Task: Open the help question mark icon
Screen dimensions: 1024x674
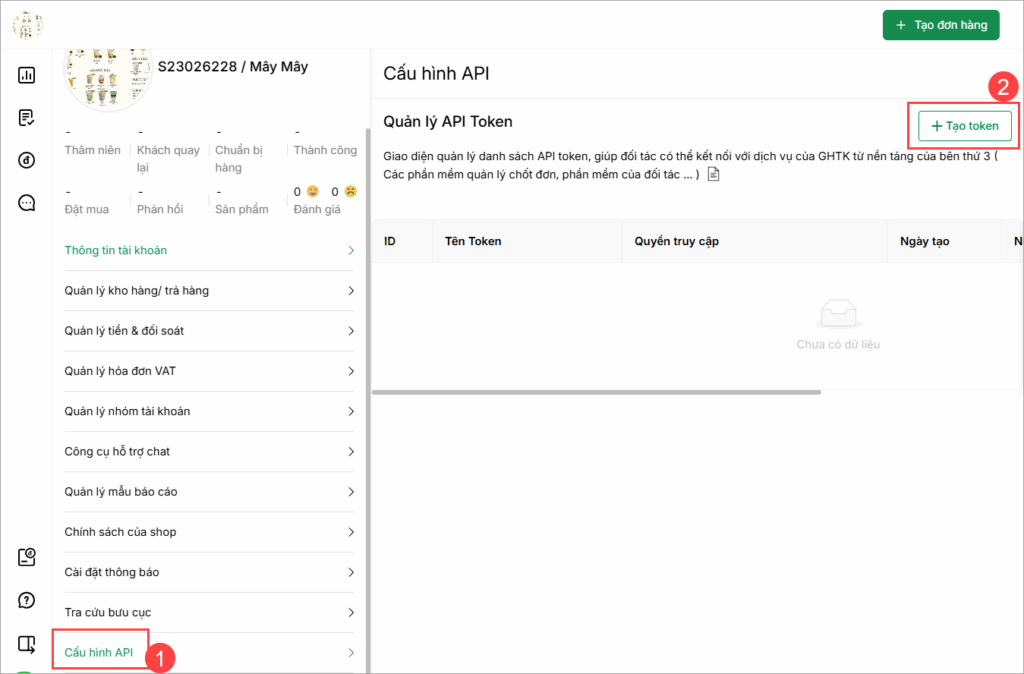Action: [x=27, y=600]
